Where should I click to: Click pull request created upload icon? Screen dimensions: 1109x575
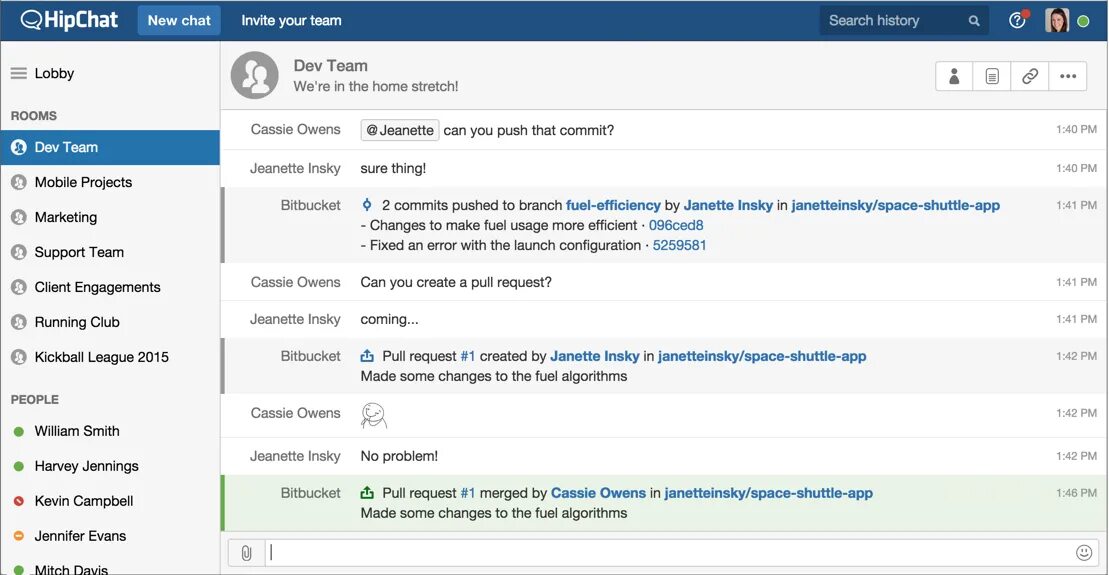(x=366, y=356)
